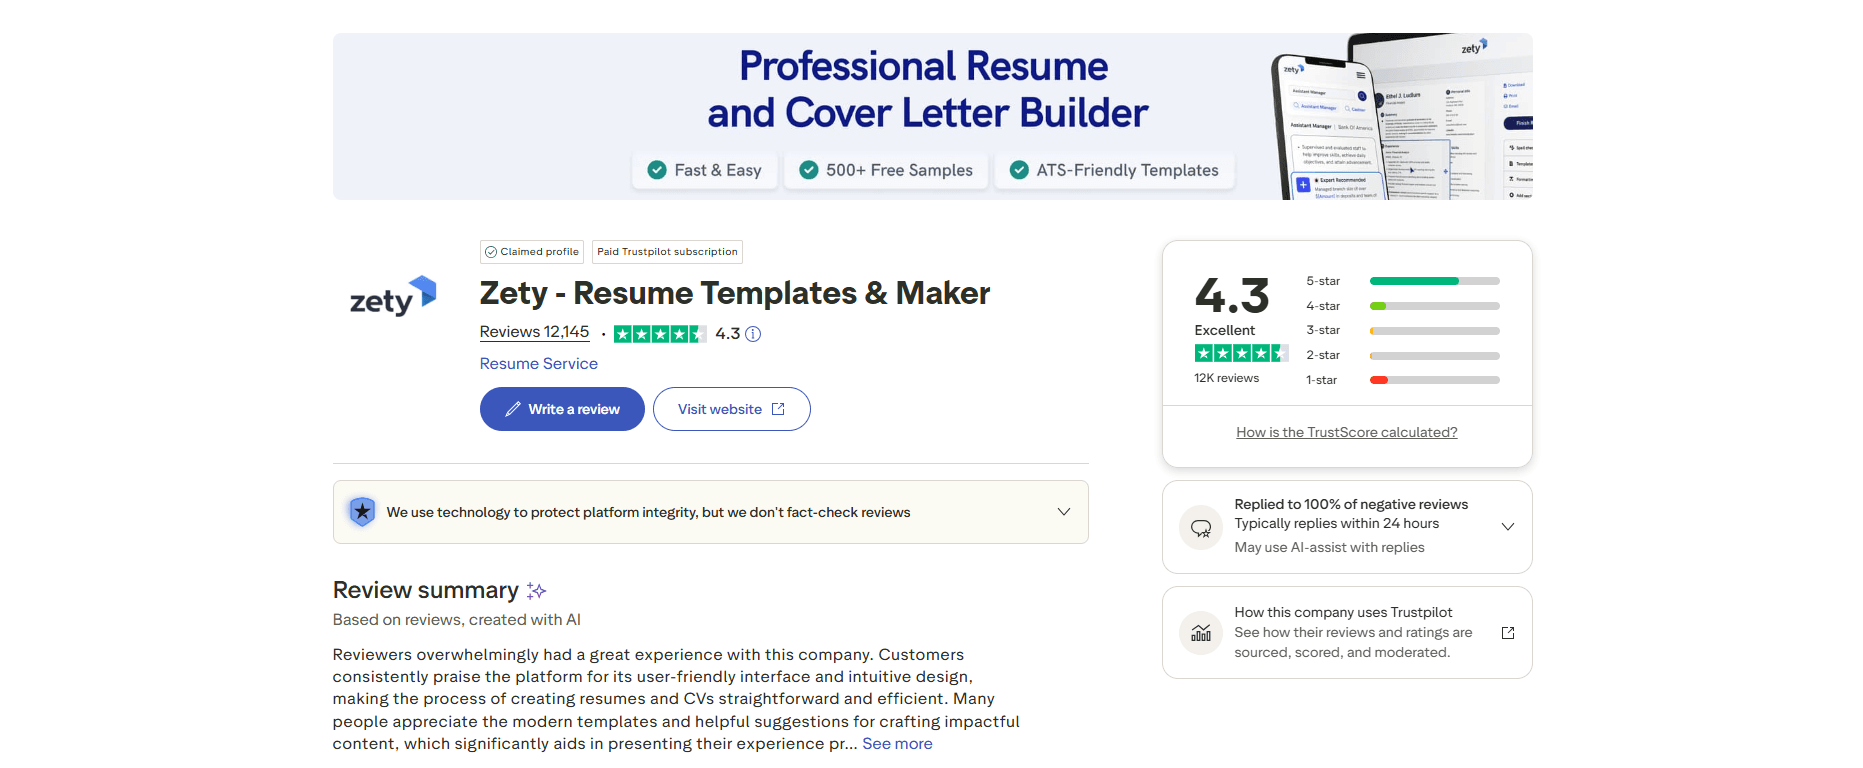Click the Paid Trustpilot subscription badge
1863x768 pixels.
(667, 252)
